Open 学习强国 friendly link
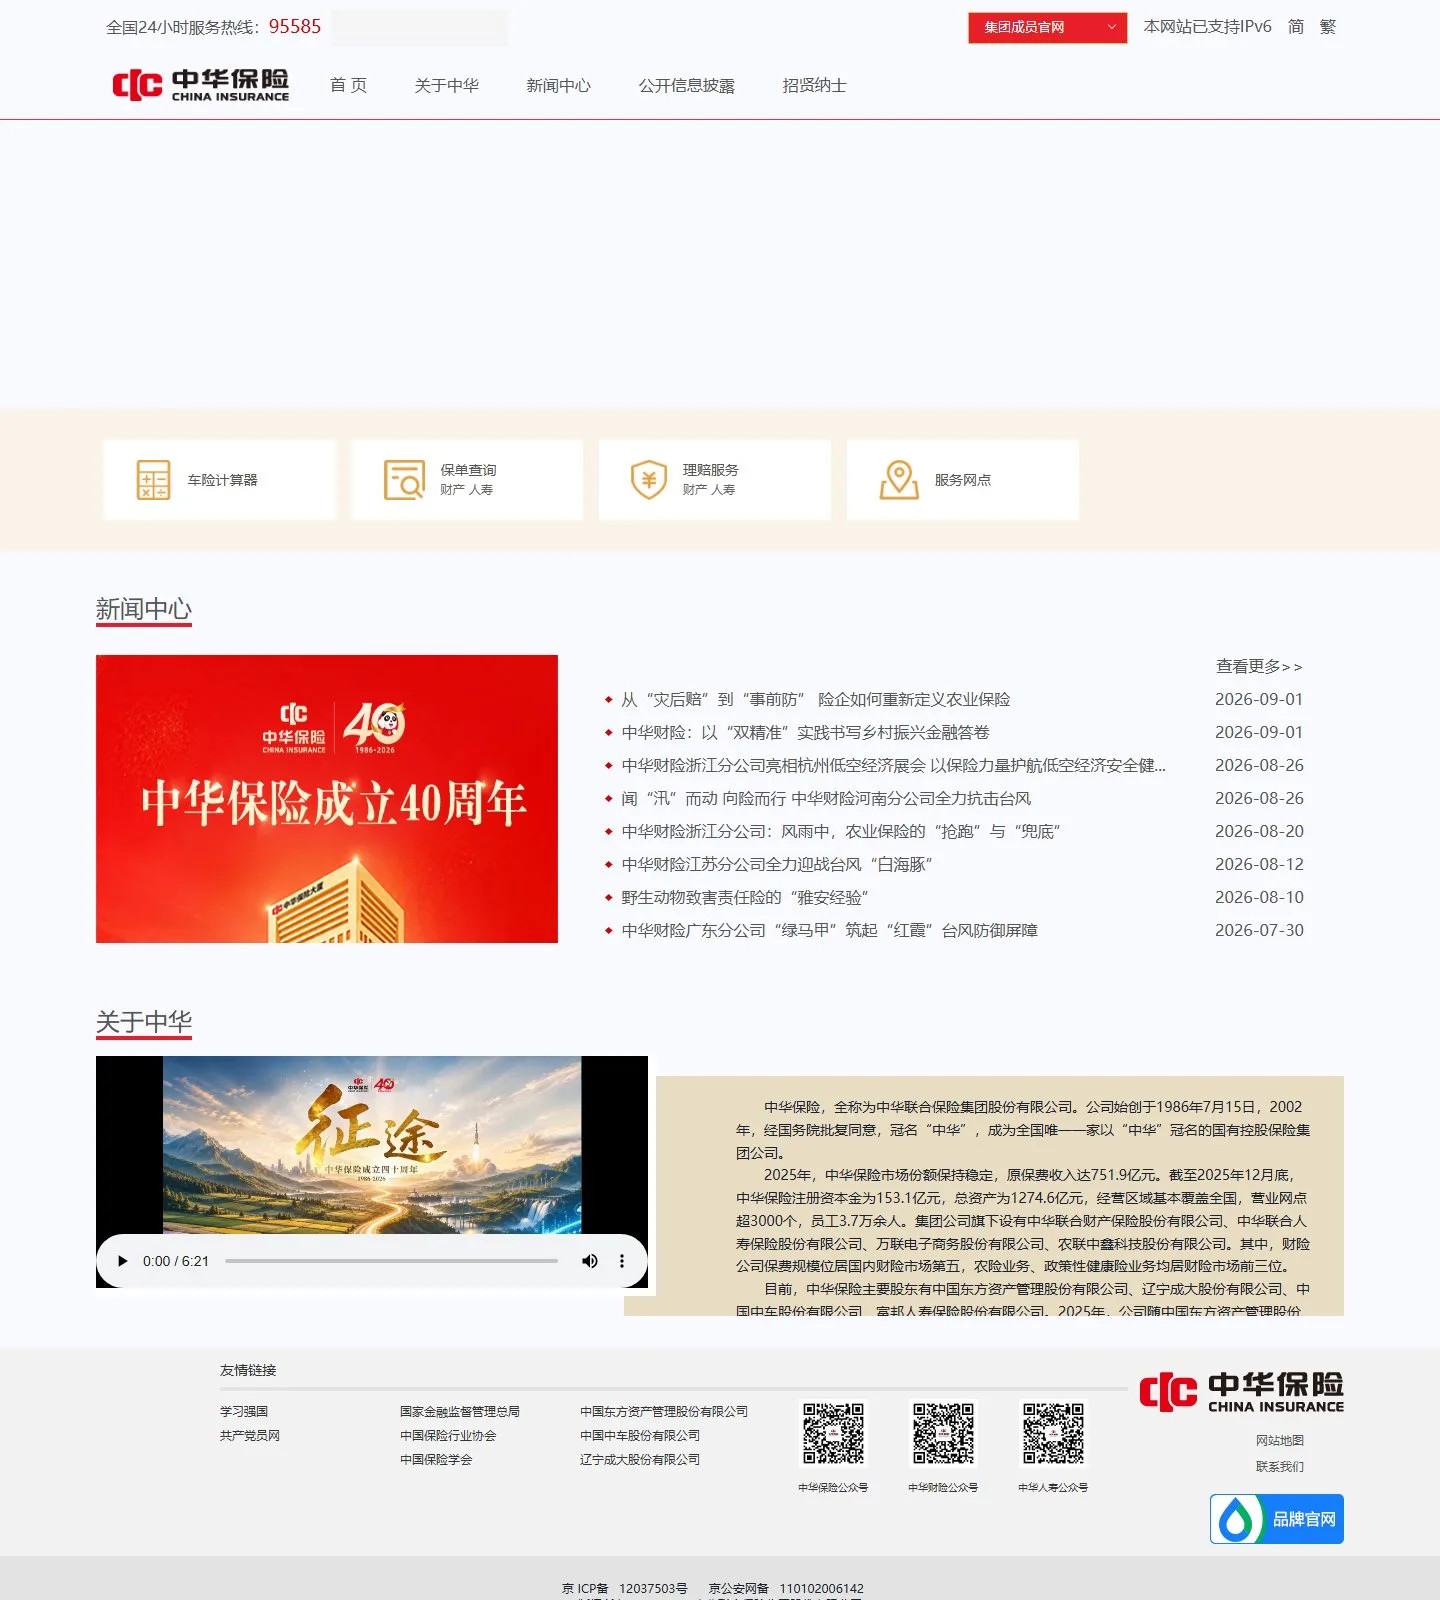 click(x=244, y=1411)
